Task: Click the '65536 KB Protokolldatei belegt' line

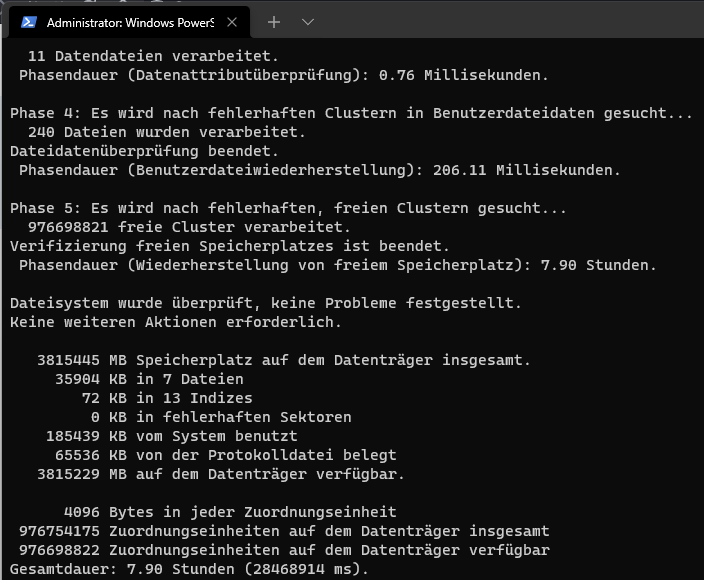Action: [x=225, y=455]
